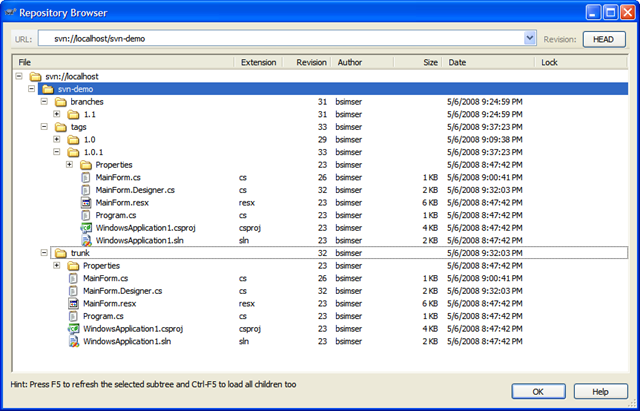Expand the Properties node under trunk
This screenshot has height=411, width=640.
tap(57, 265)
